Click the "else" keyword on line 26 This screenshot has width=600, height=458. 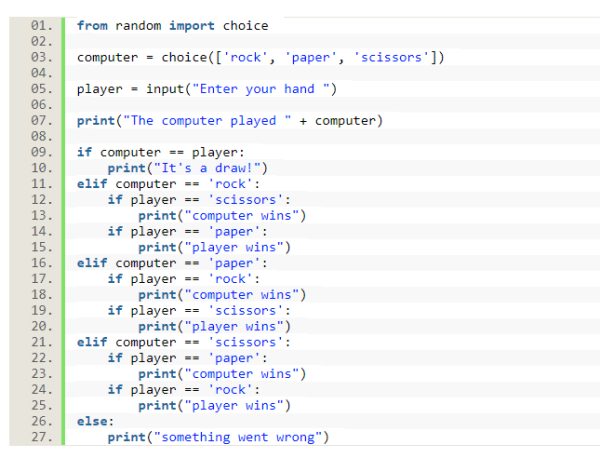(94, 421)
